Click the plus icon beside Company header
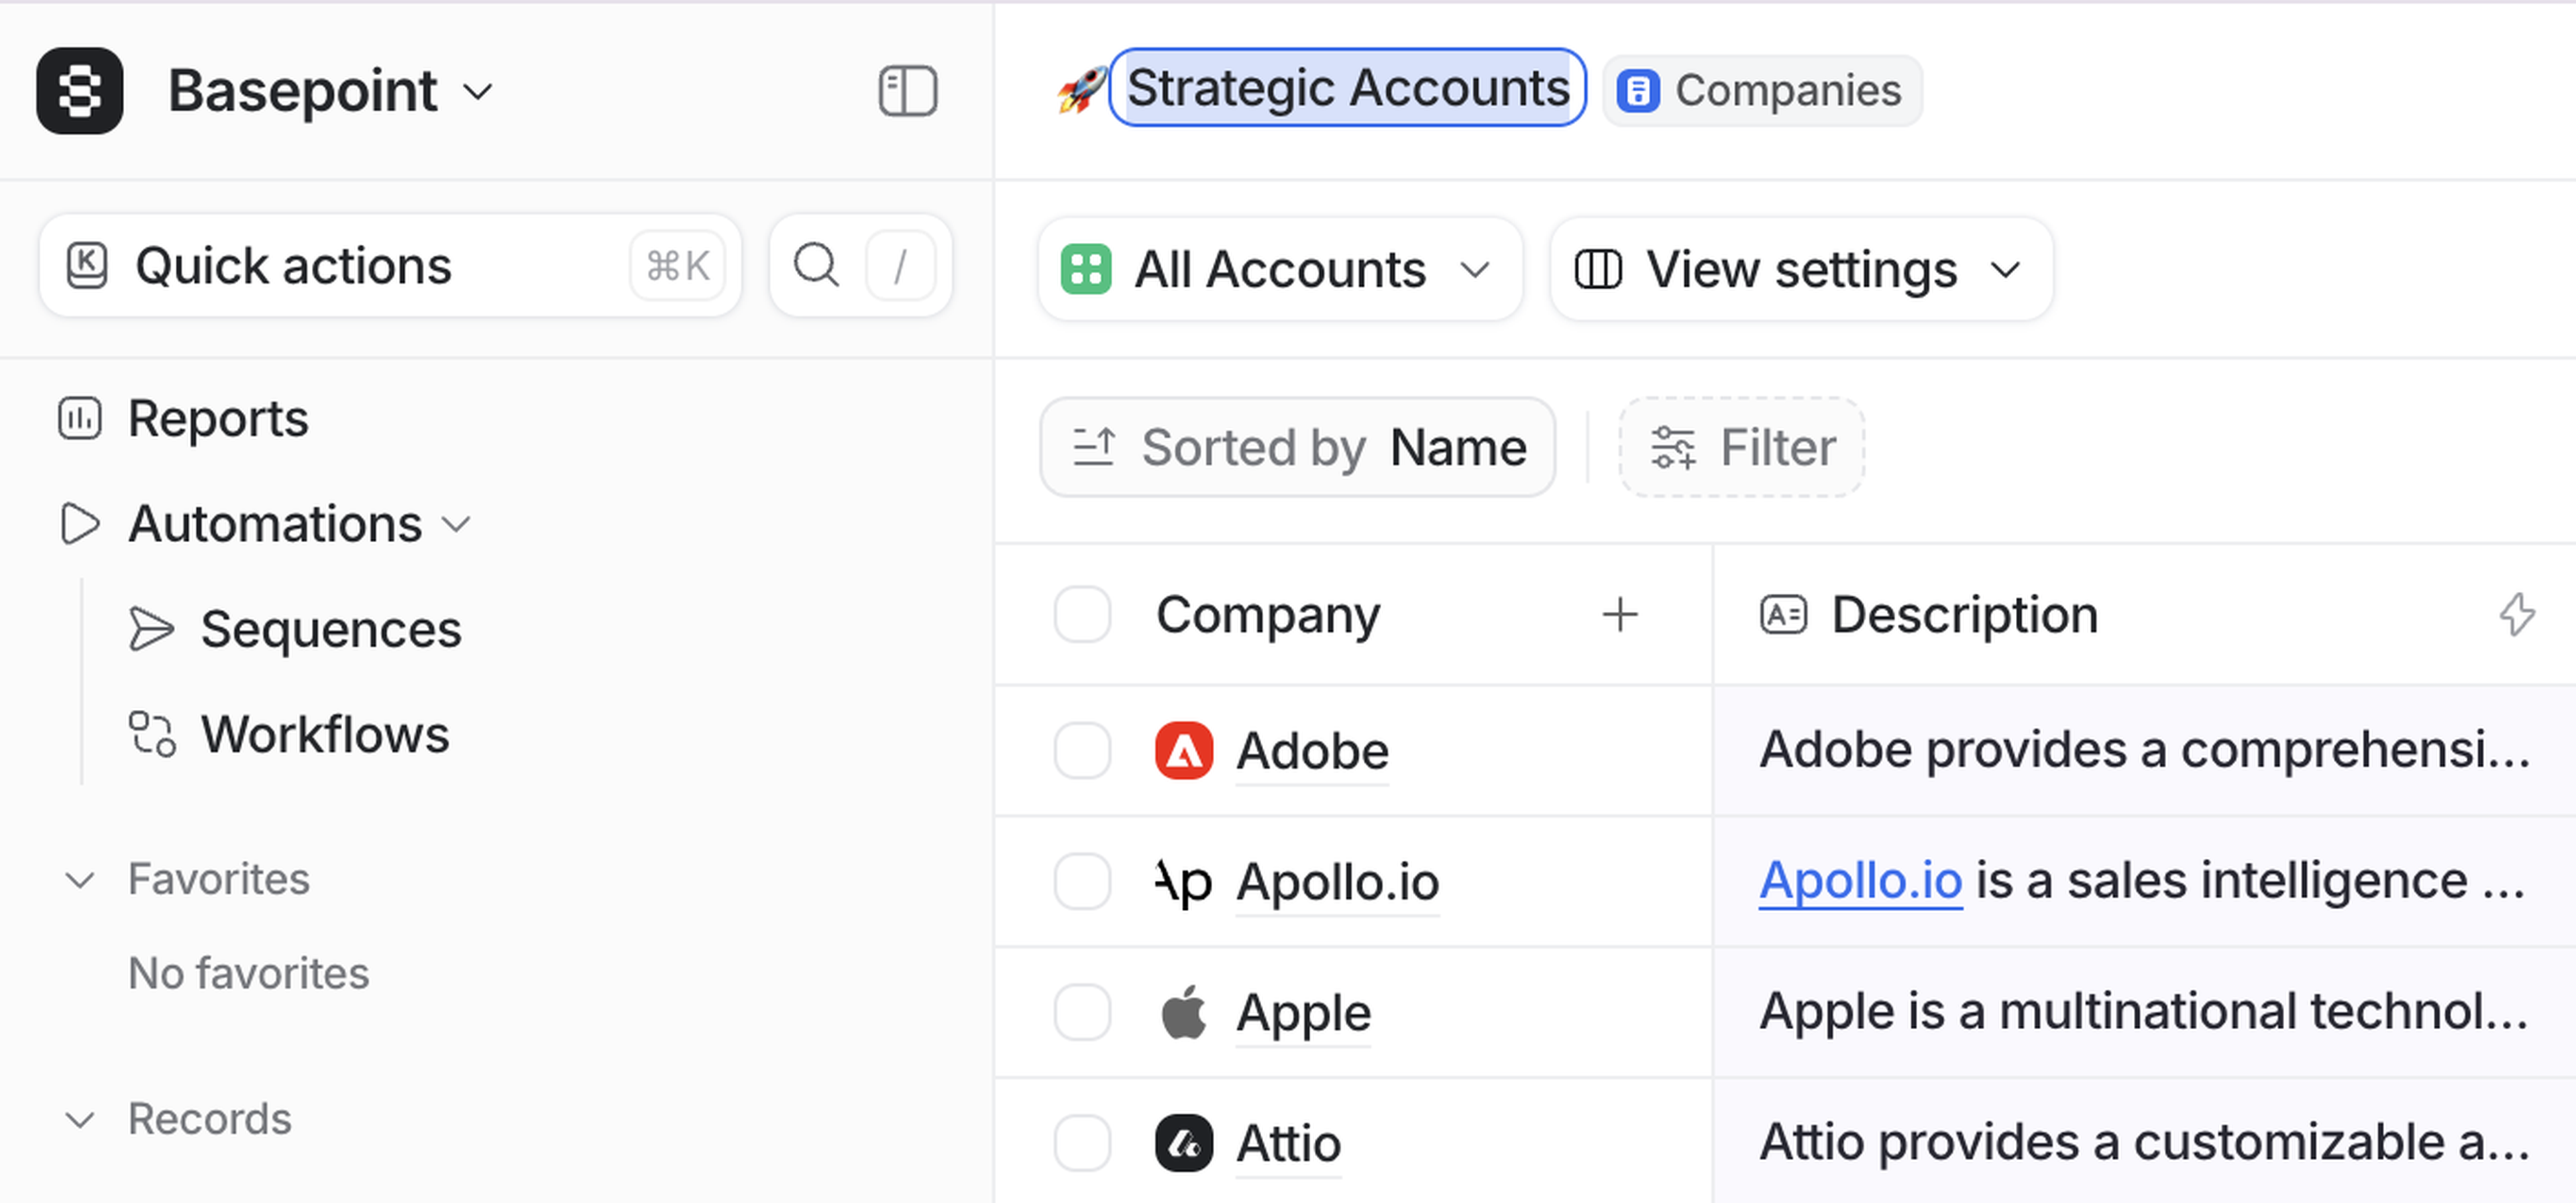The image size is (2576, 1203). tap(1619, 614)
